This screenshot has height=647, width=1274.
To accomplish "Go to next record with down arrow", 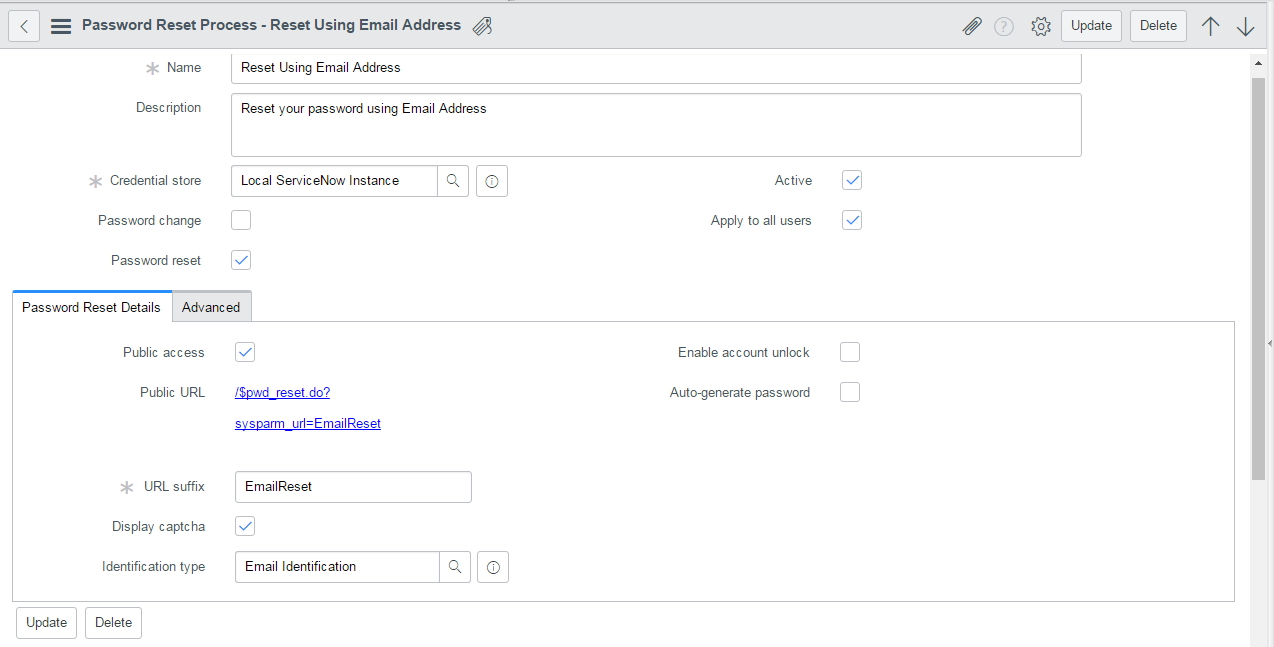I will tap(1245, 25).
